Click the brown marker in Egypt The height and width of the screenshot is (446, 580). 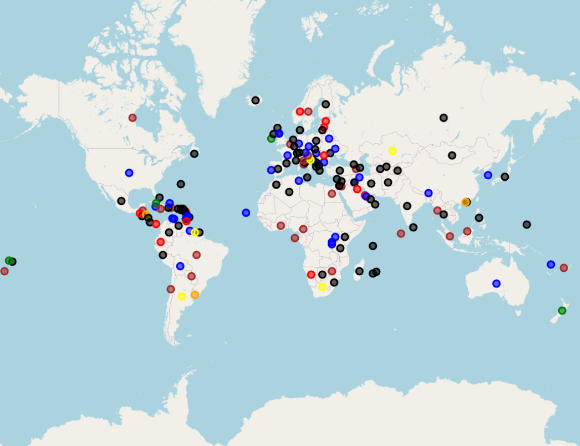(x=332, y=193)
